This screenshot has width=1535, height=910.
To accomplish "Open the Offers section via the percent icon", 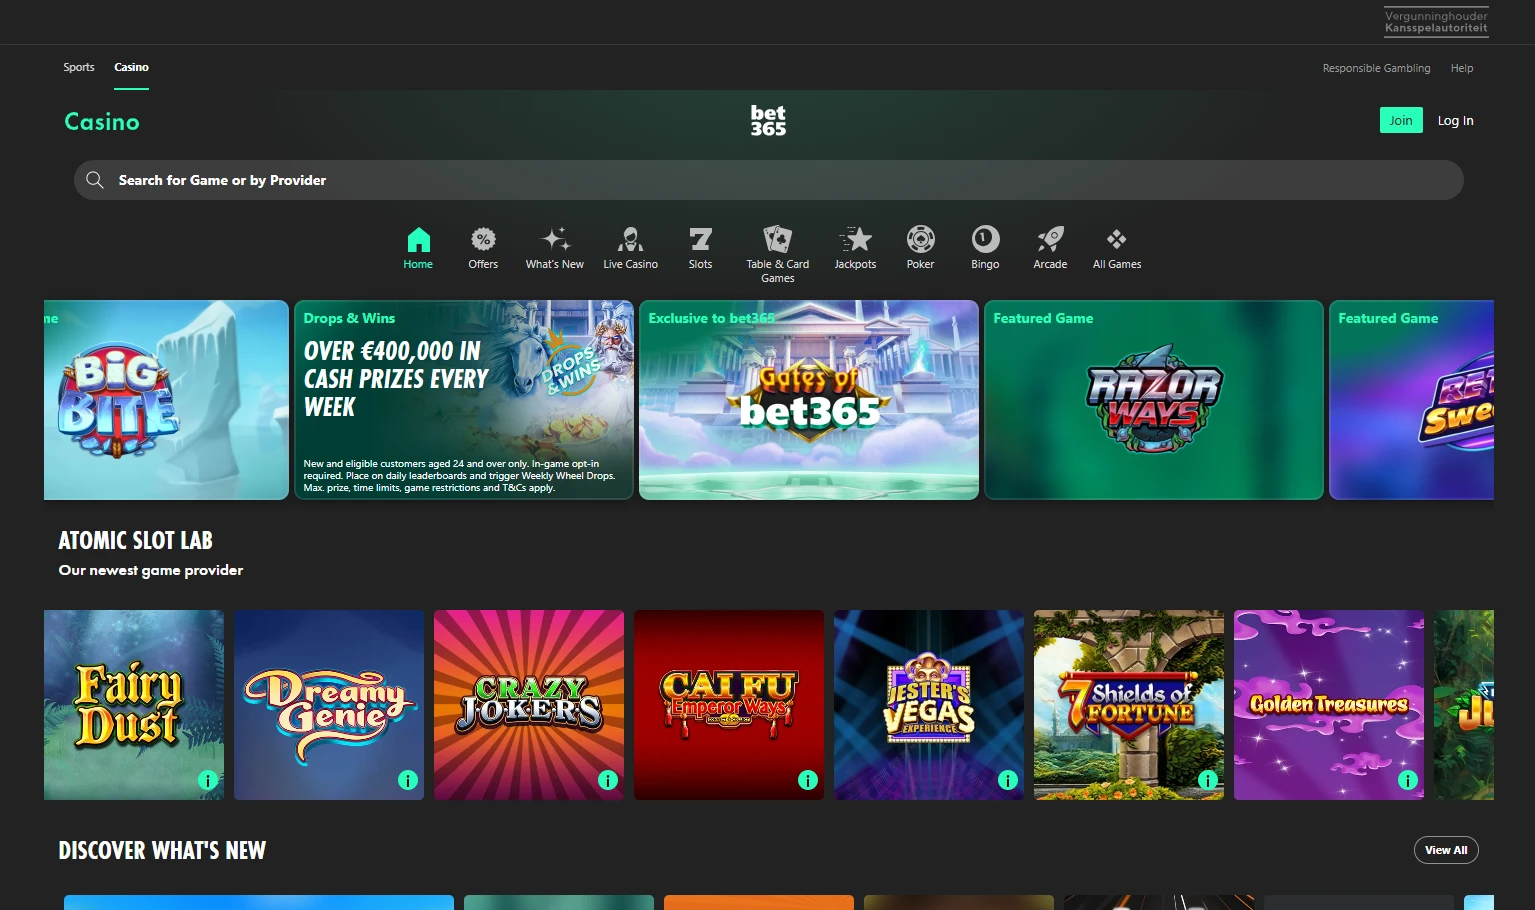I will pos(483,240).
